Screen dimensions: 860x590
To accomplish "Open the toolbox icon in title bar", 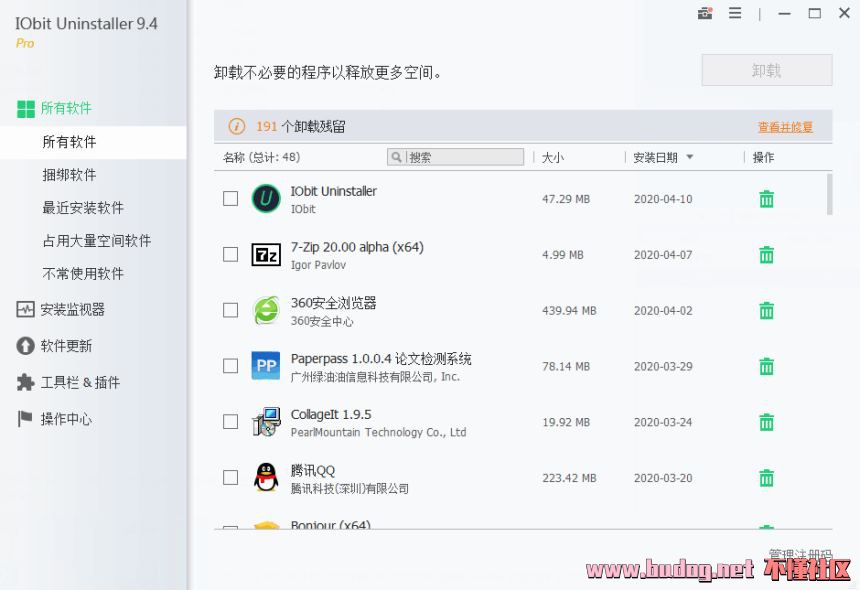I will (705, 13).
